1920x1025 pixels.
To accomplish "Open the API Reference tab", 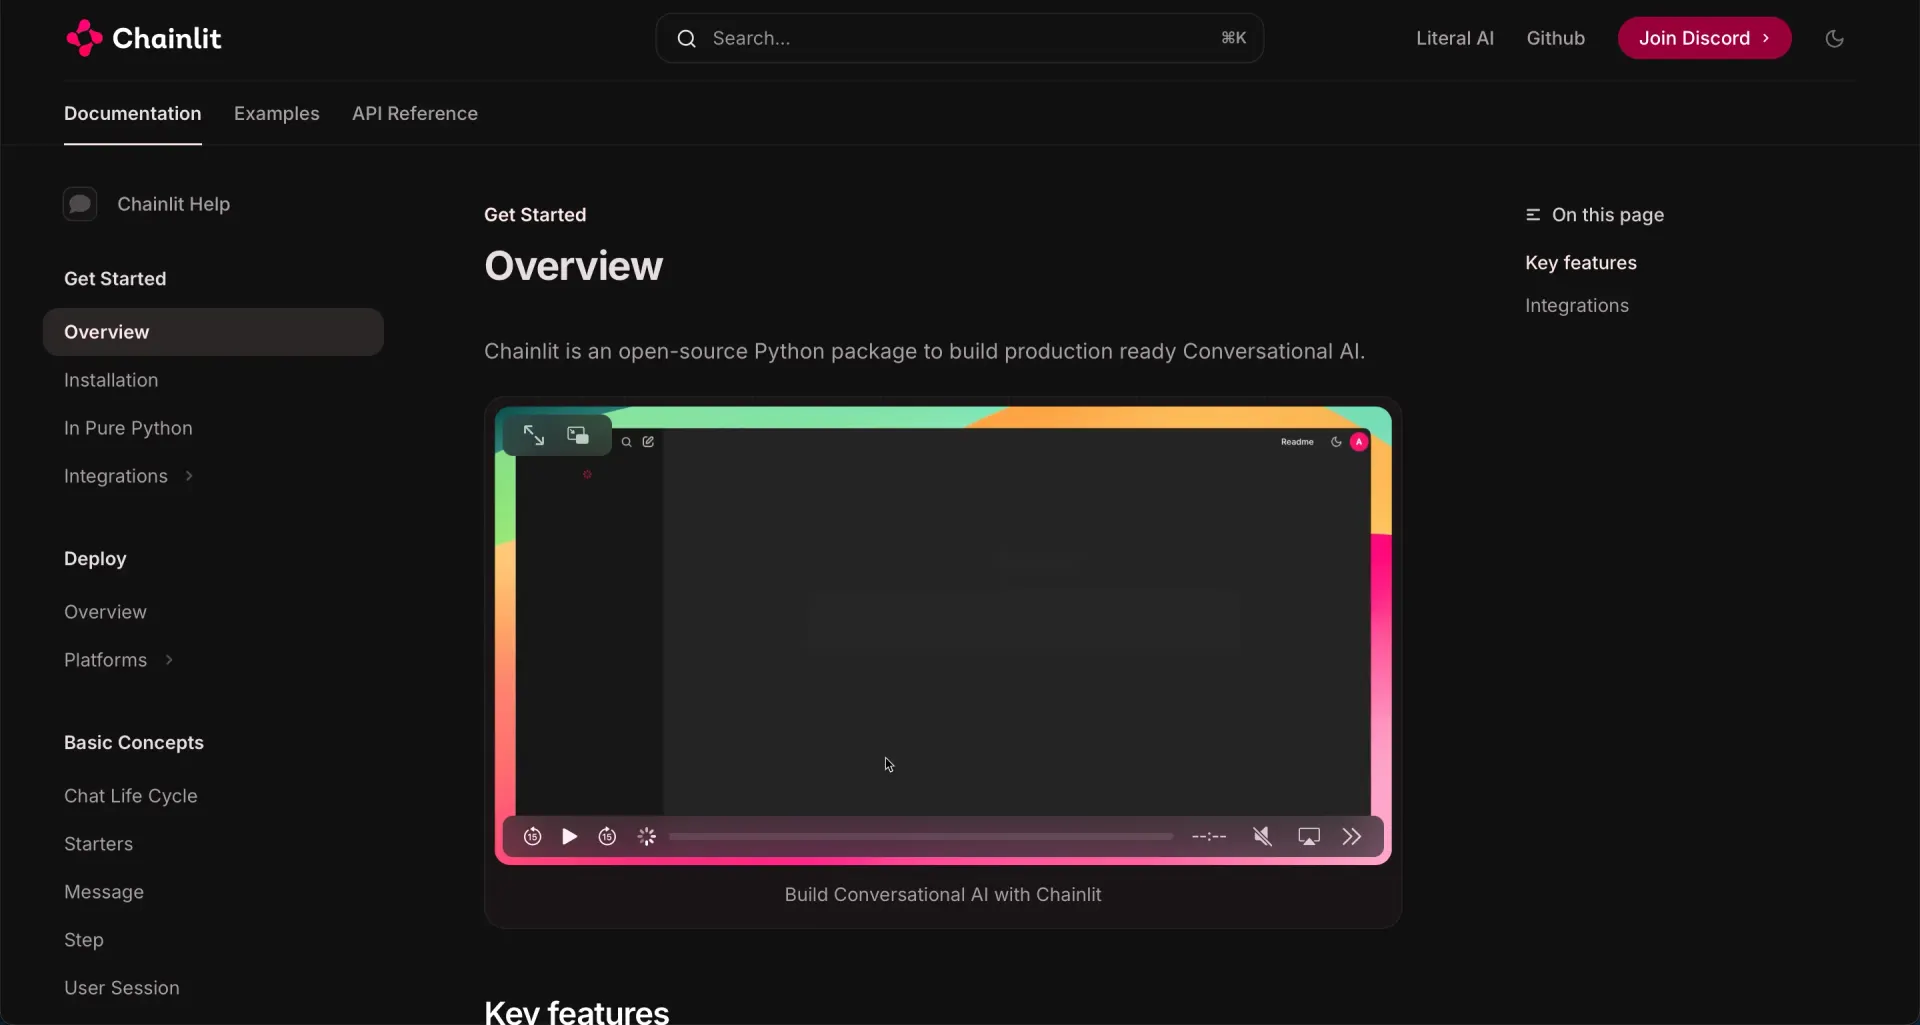I will (x=415, y=113).
